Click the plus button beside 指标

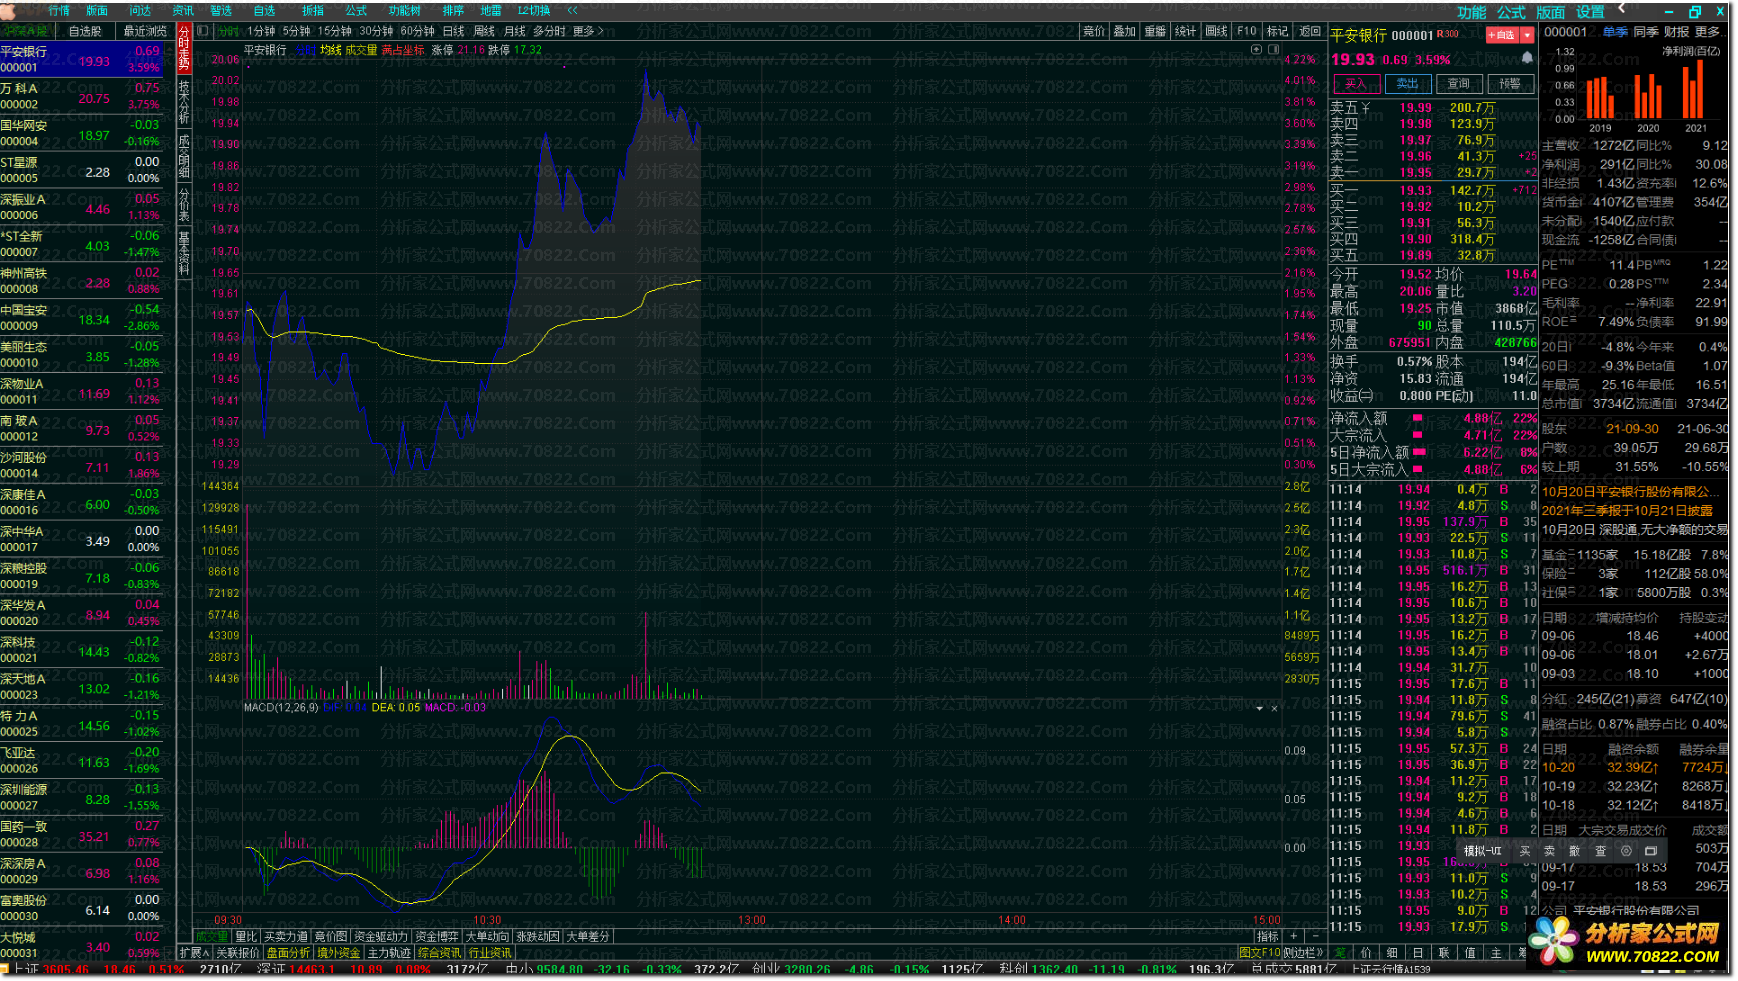1293,936
